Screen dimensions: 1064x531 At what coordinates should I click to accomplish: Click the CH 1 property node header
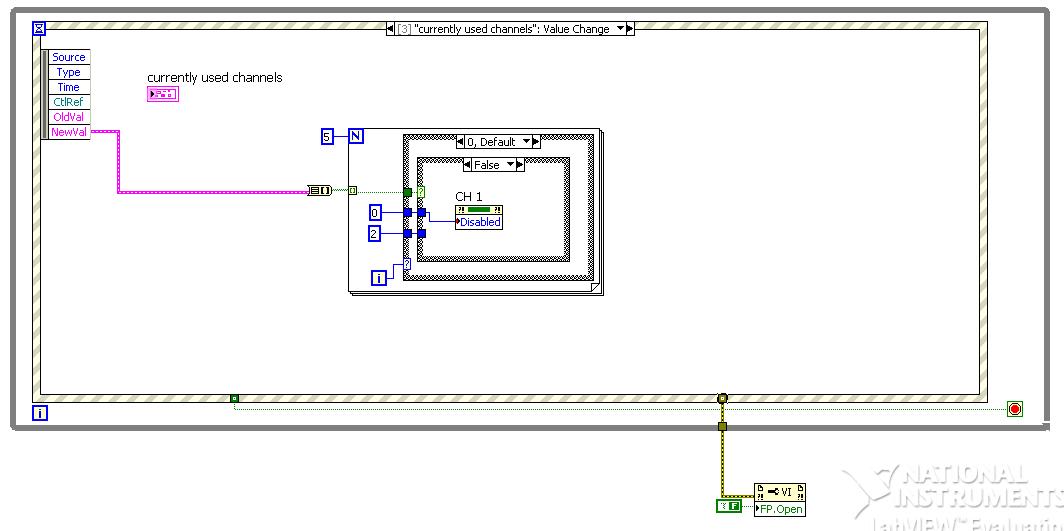coord(479,209)
